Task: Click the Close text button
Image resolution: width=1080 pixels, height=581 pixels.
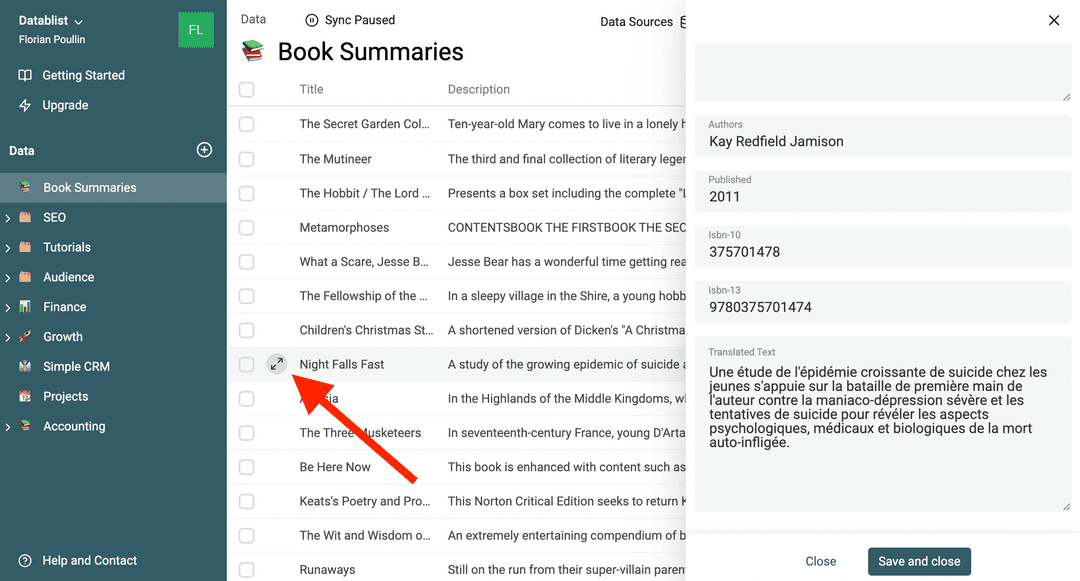Action: tap(821, 561)
